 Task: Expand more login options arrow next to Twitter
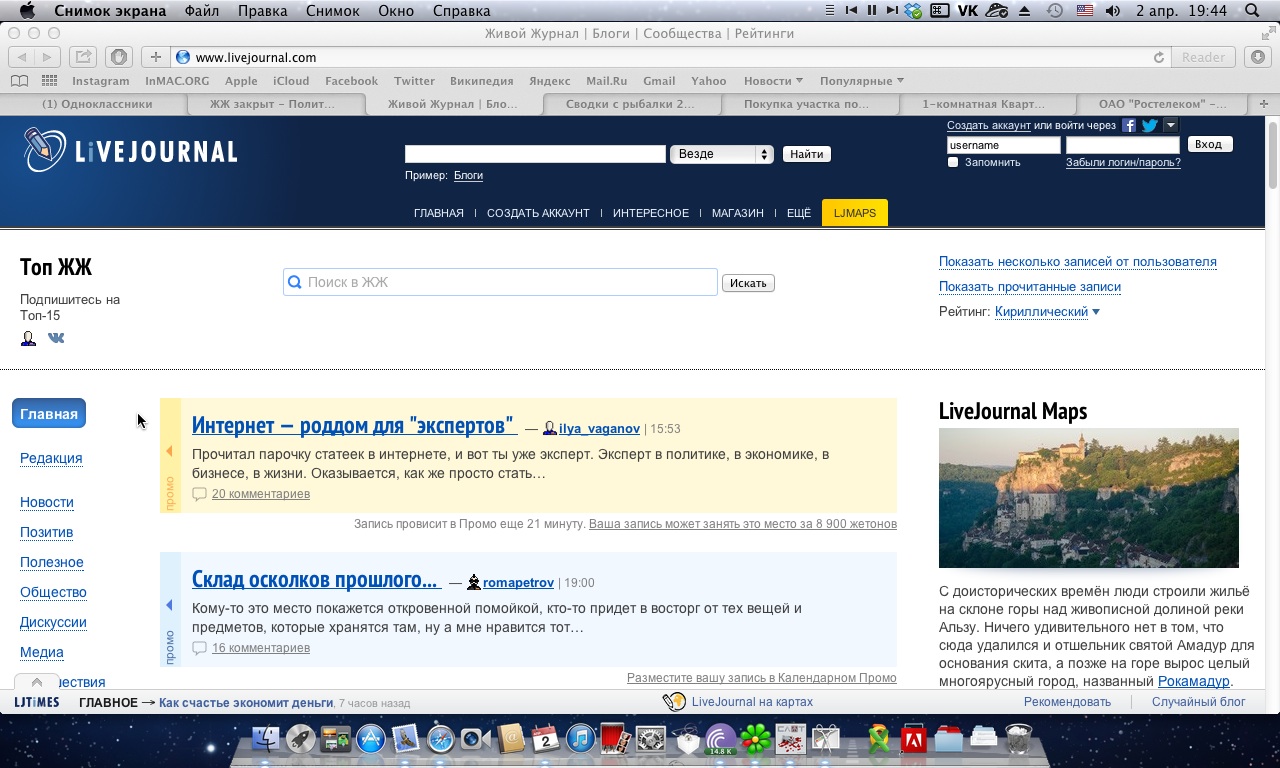(1171, 125)
